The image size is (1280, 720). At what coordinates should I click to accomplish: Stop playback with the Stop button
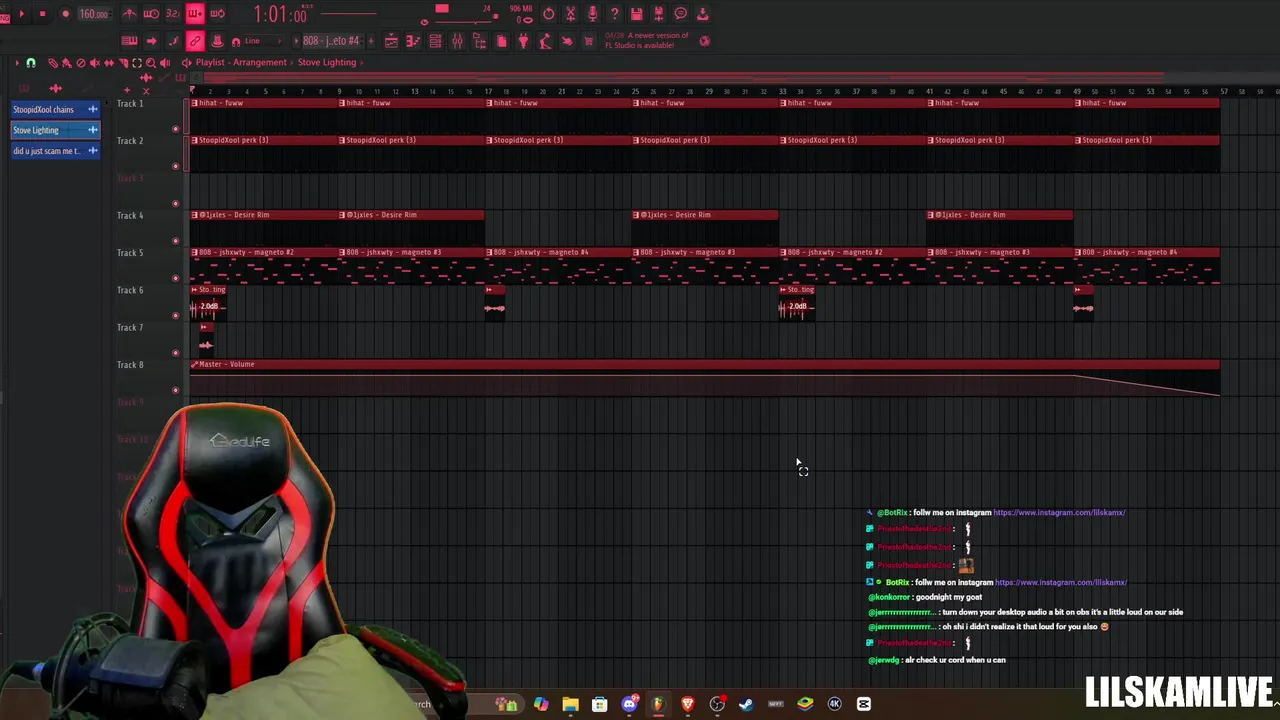point(42,14)
